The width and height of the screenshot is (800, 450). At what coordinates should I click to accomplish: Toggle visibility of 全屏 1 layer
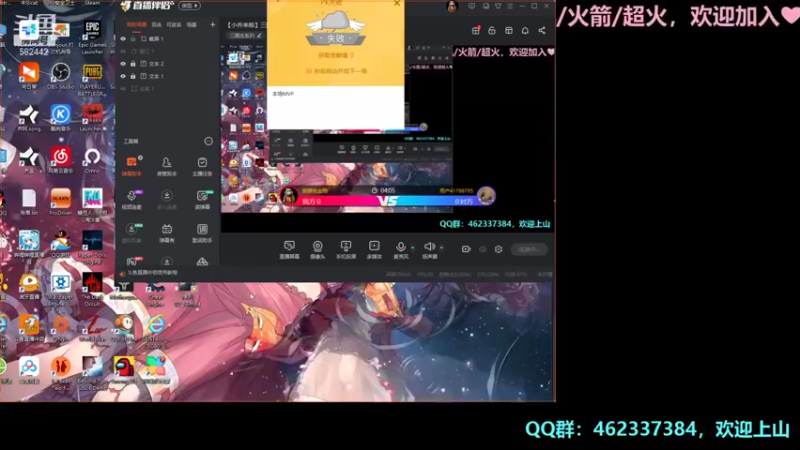[x=123, y=88]
